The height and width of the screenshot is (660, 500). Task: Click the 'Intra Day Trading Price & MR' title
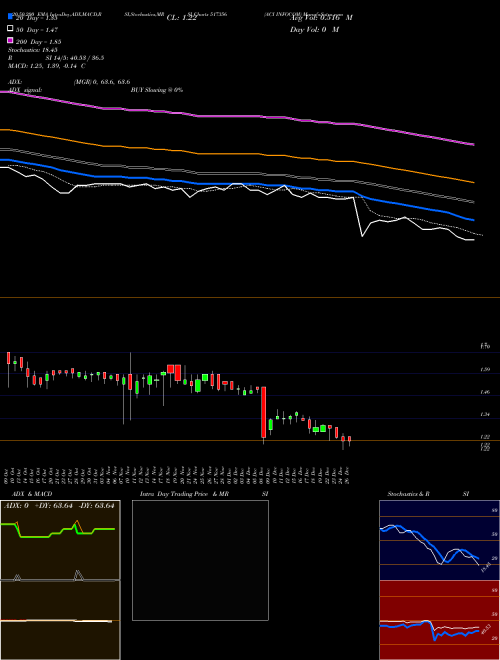[184, 494]
